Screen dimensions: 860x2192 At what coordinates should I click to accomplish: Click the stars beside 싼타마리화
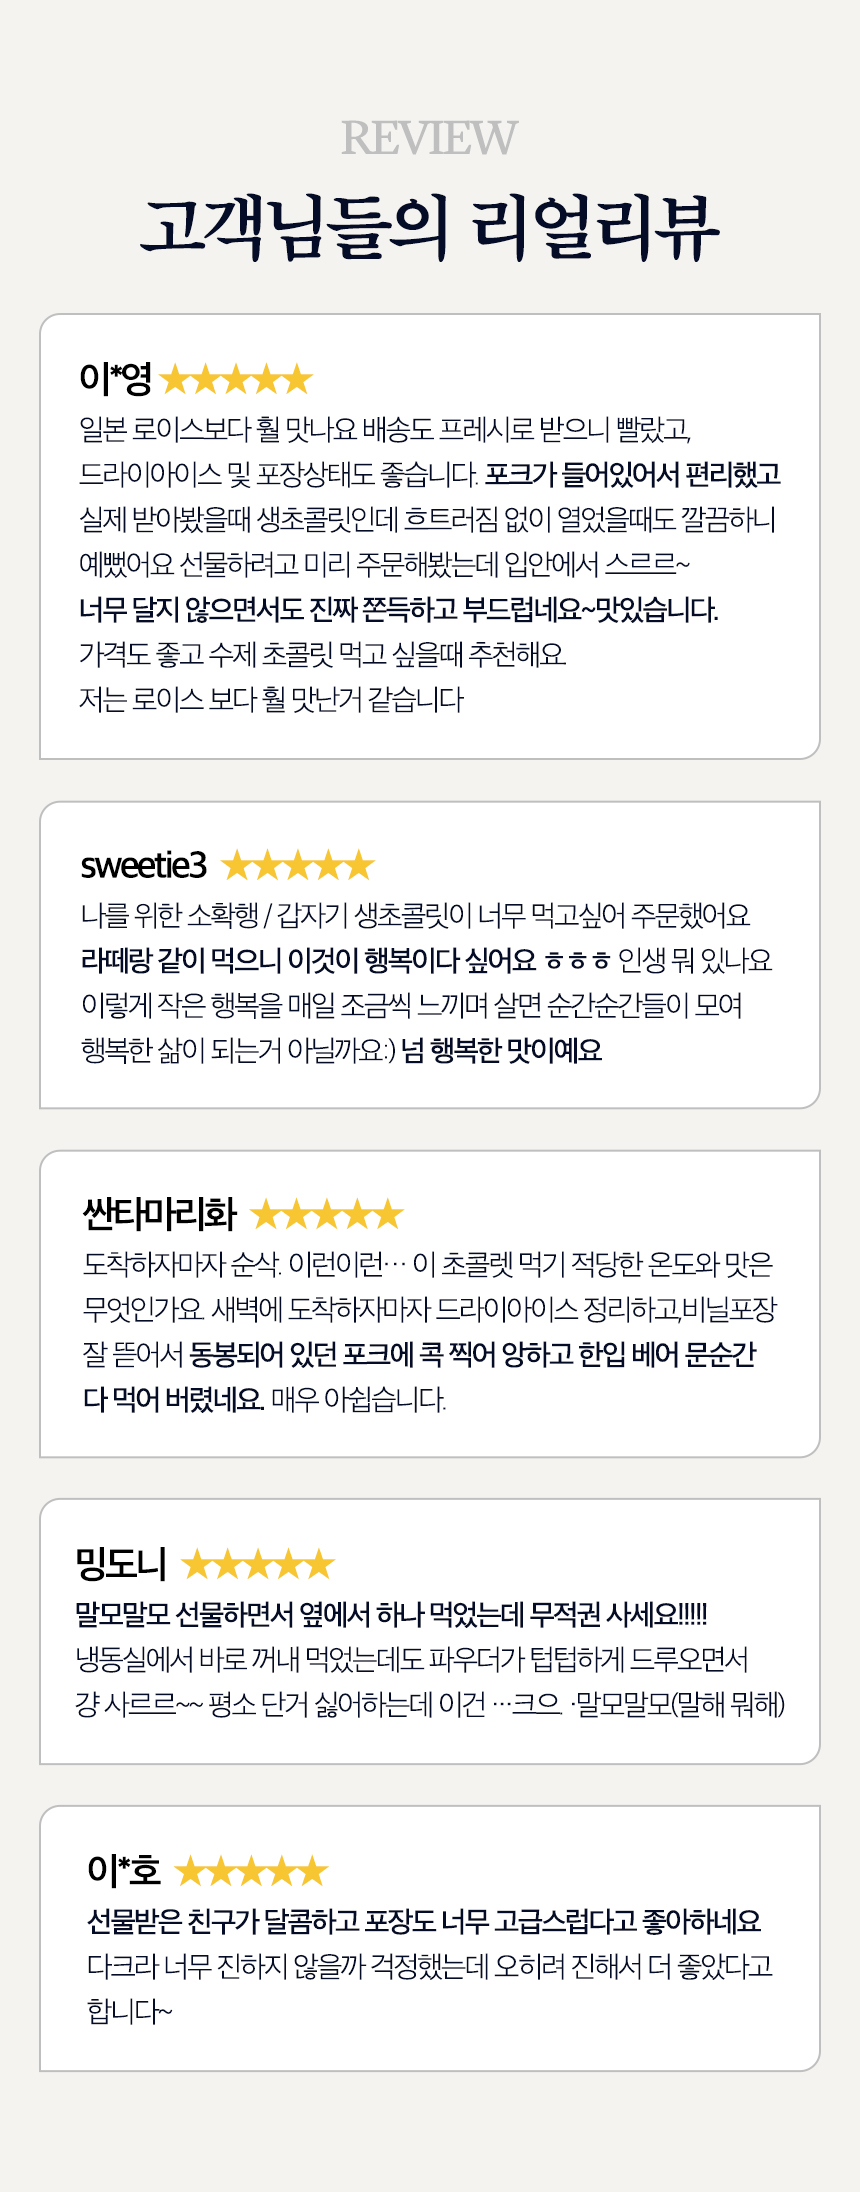327,1215
